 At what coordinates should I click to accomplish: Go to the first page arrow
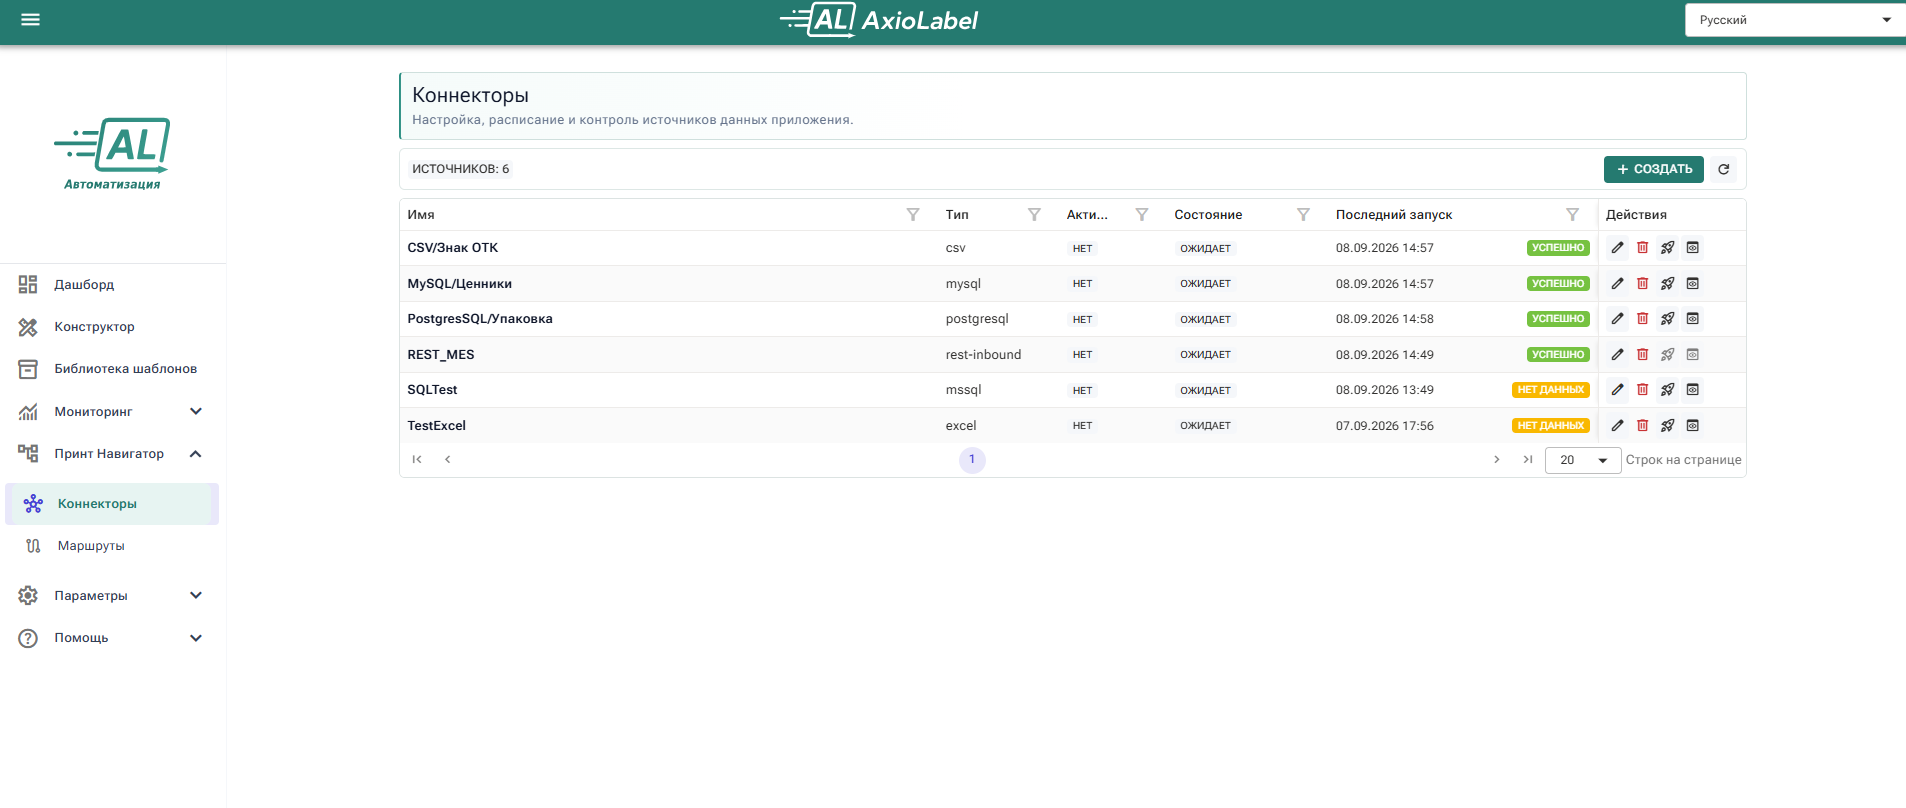(417, 460)
